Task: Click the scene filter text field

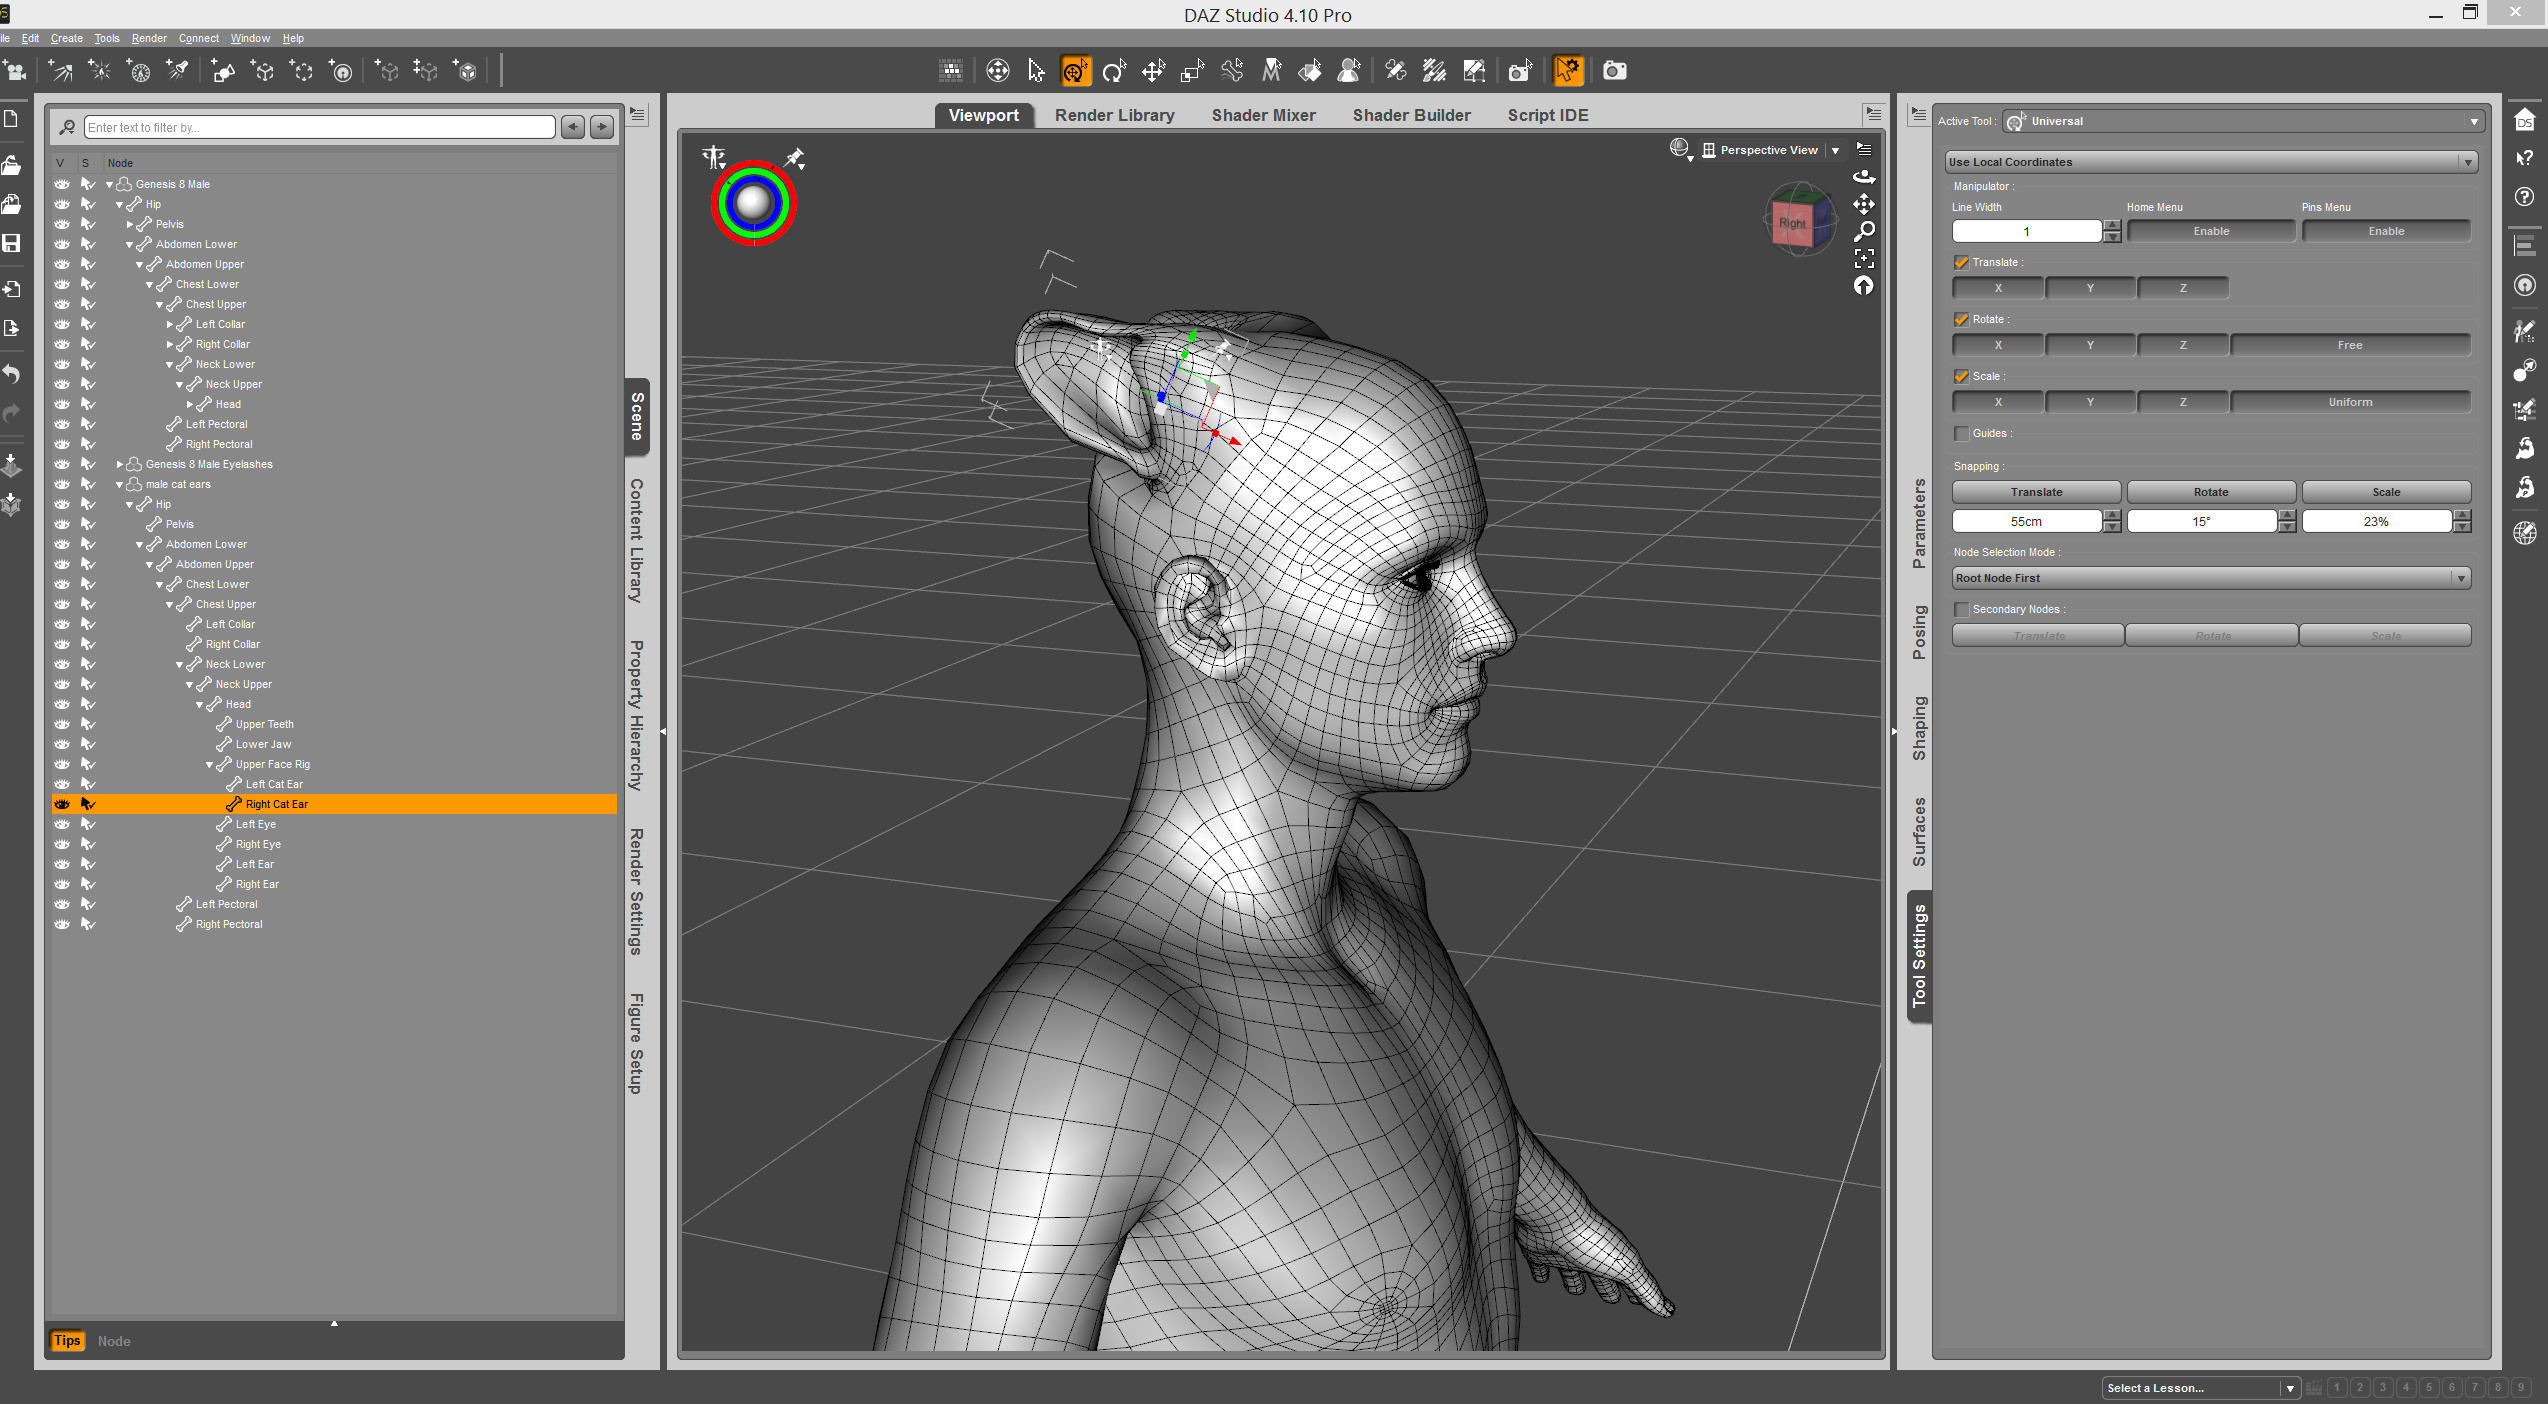Action: click(319, 127)
